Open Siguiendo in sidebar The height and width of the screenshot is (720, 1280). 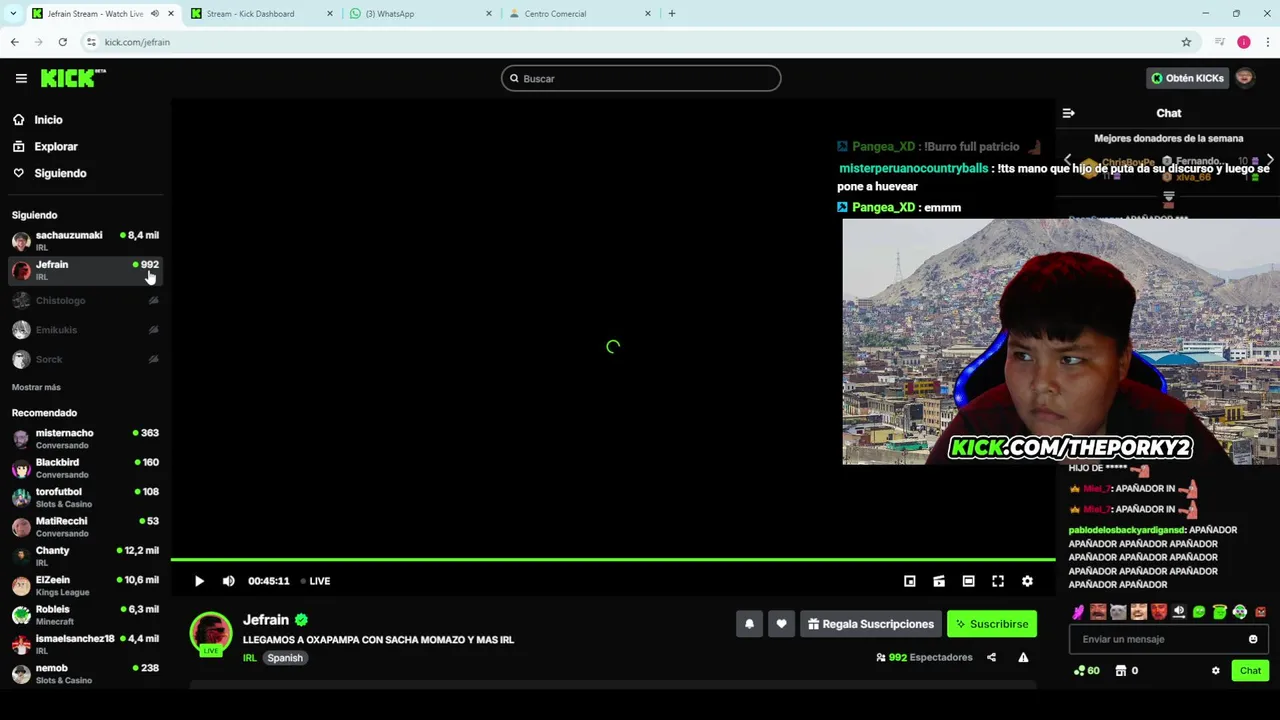[60, 173]
